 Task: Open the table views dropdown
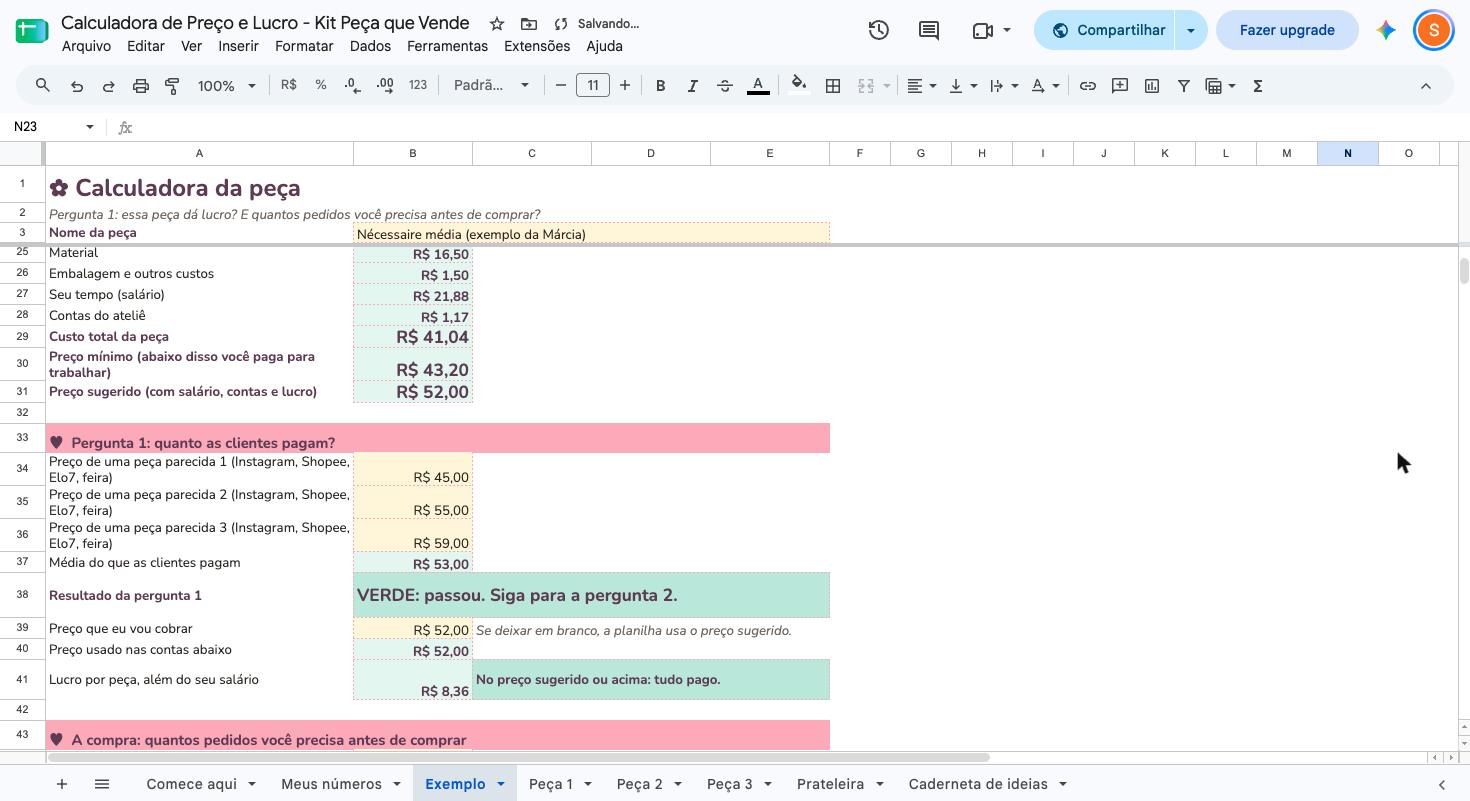pyautogui.click(x=1220, y=86)
